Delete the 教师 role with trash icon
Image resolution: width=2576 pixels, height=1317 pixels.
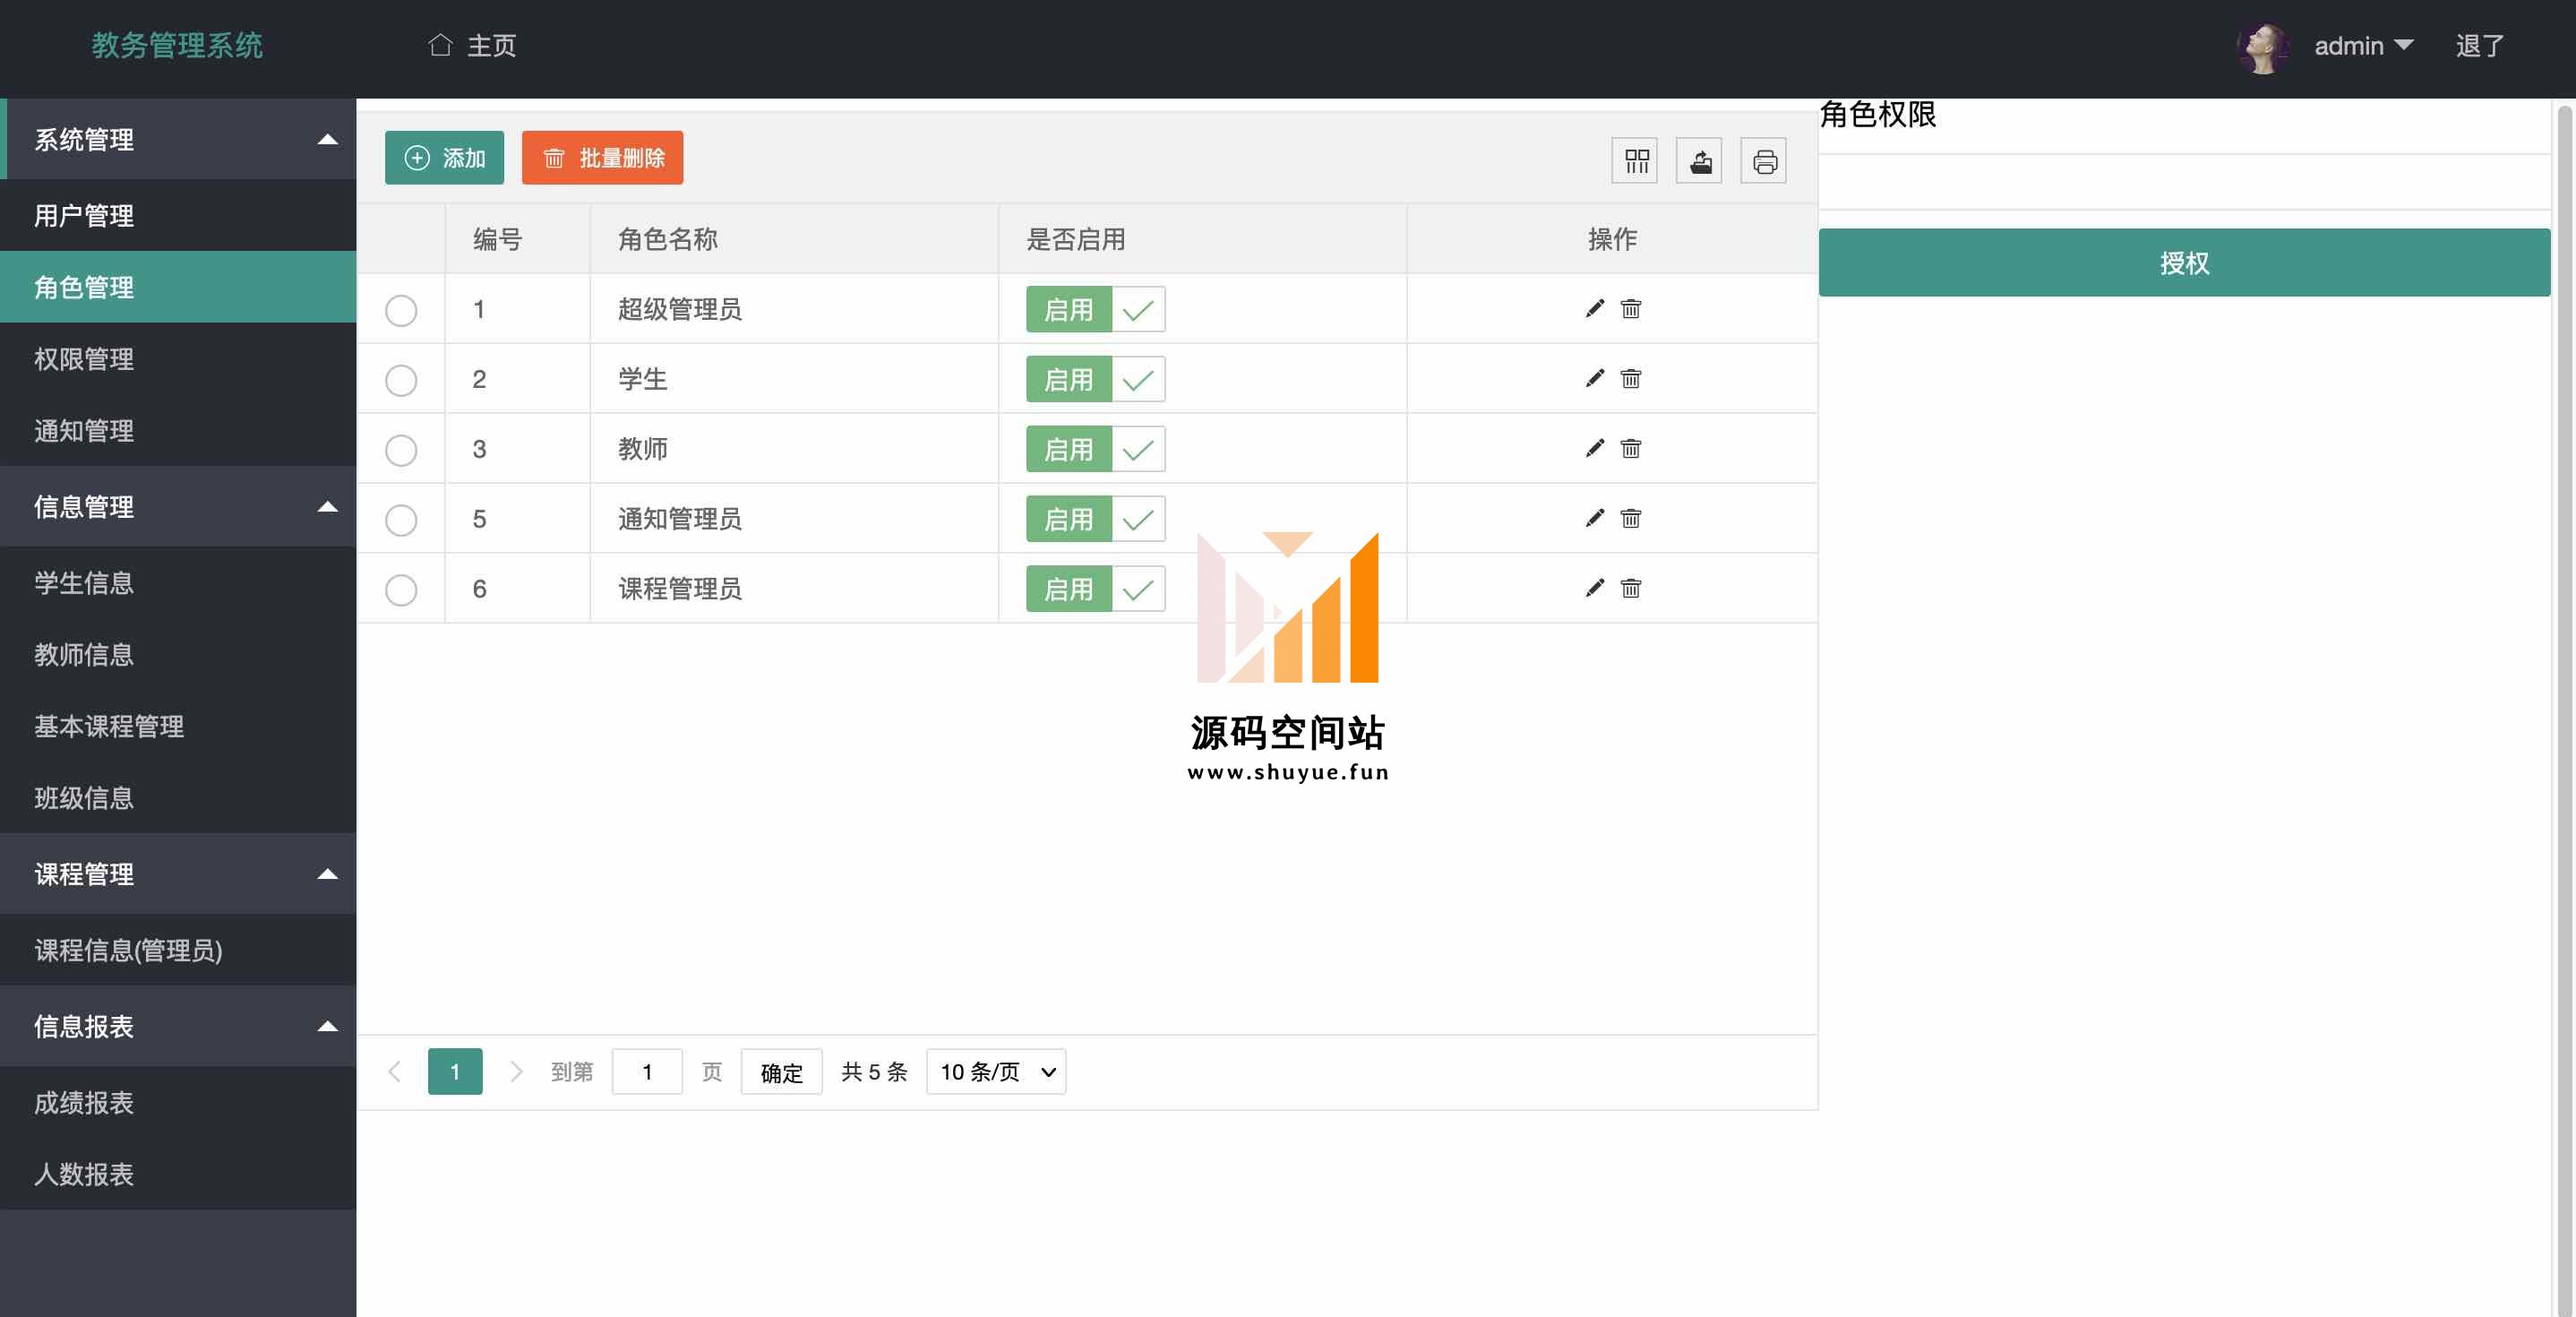coord(1630,448)
